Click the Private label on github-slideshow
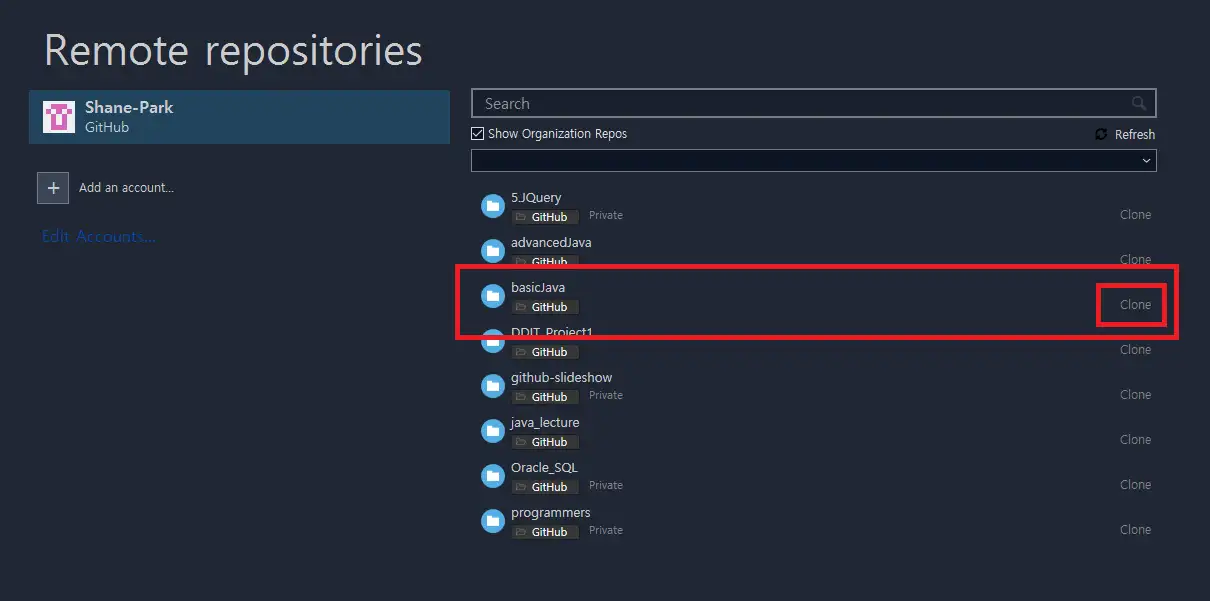Screen dimensions: 1210x601 (606, 395)
